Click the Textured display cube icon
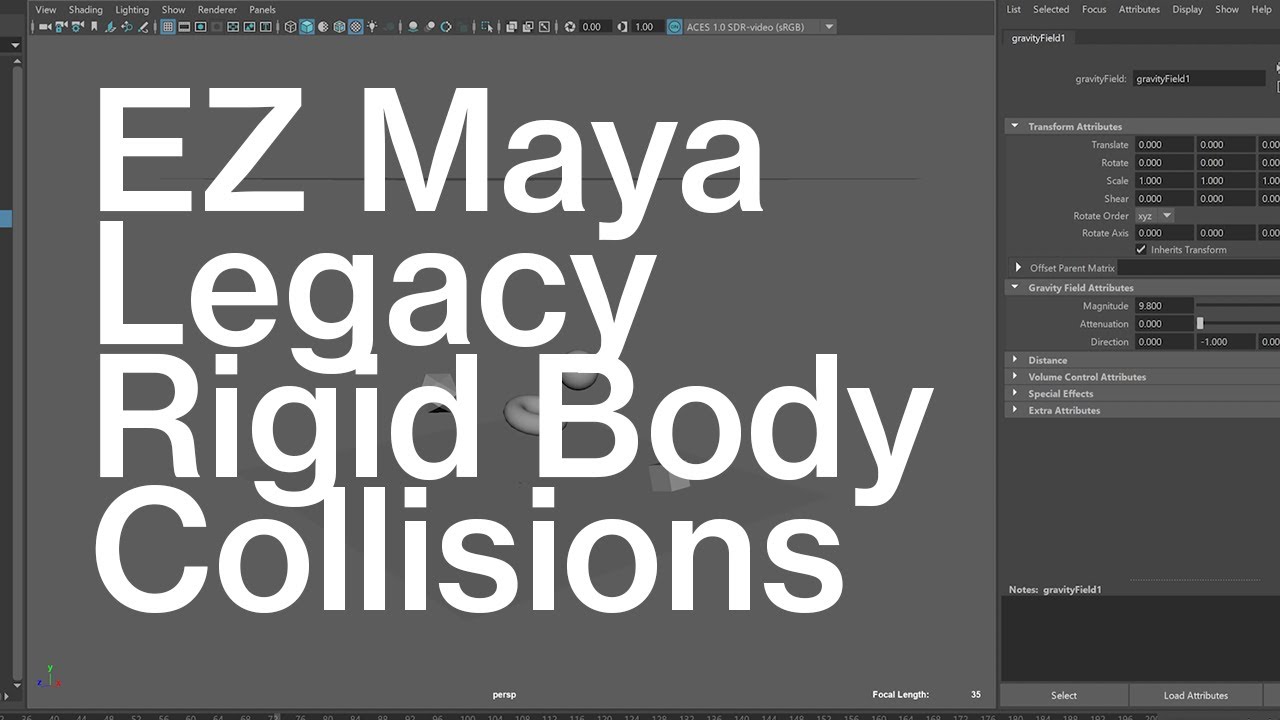This screenshot has width=1280, height=720. coord(356,27)
